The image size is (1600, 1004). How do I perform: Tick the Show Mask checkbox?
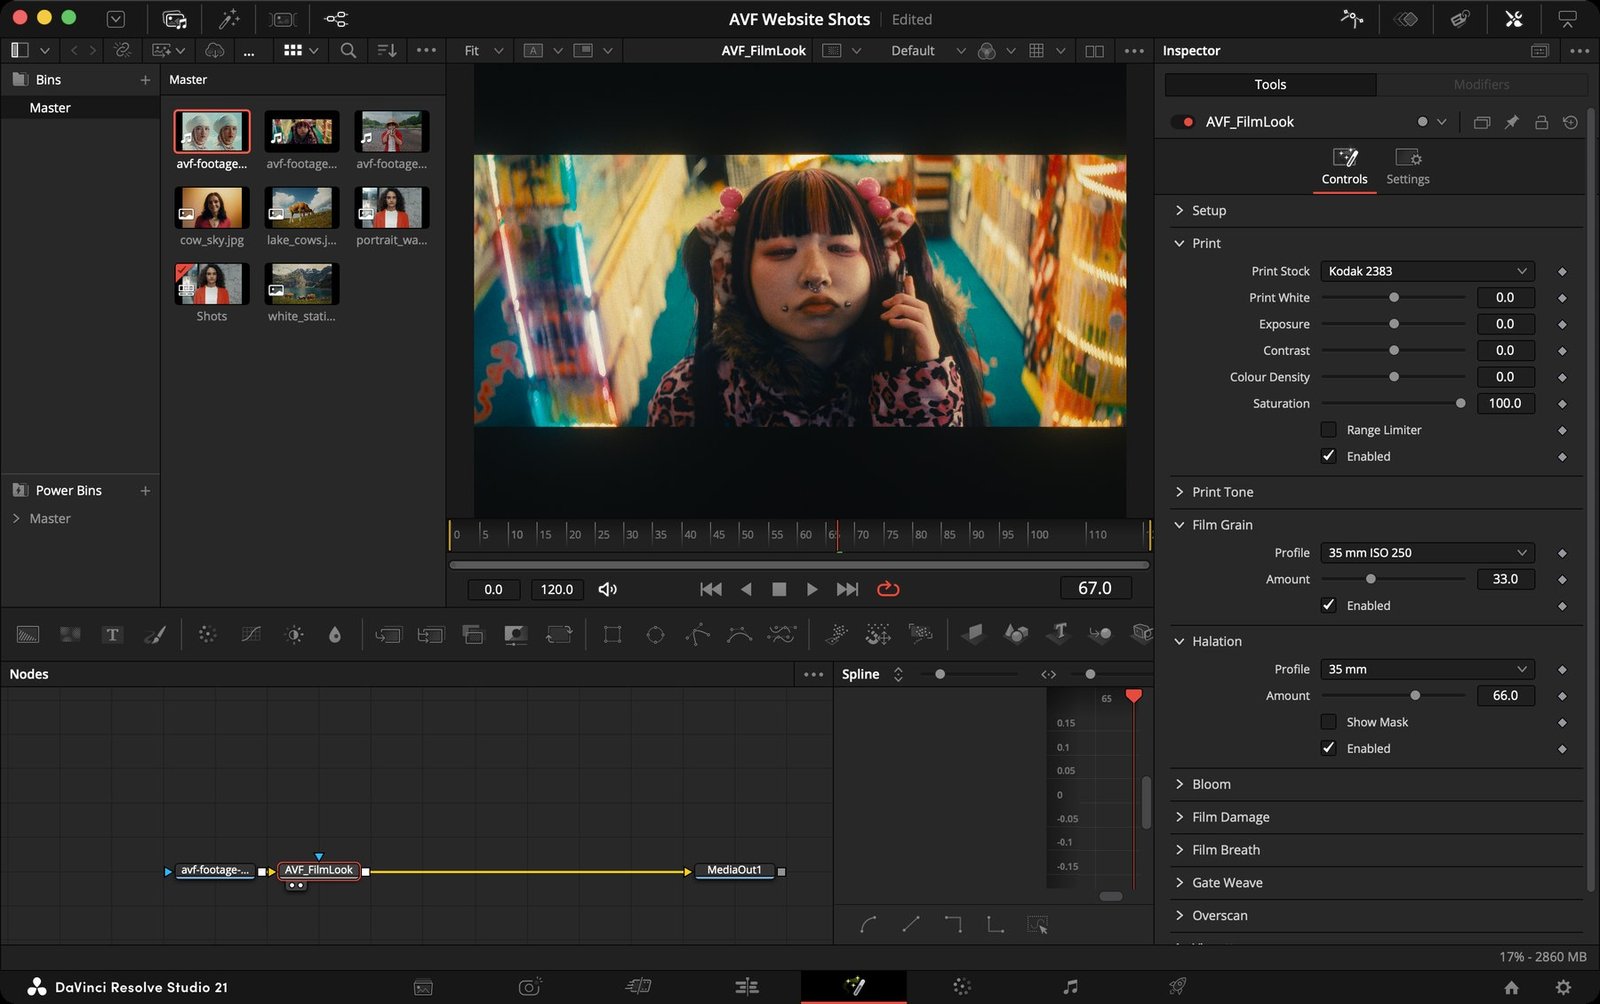(1328, 722)
